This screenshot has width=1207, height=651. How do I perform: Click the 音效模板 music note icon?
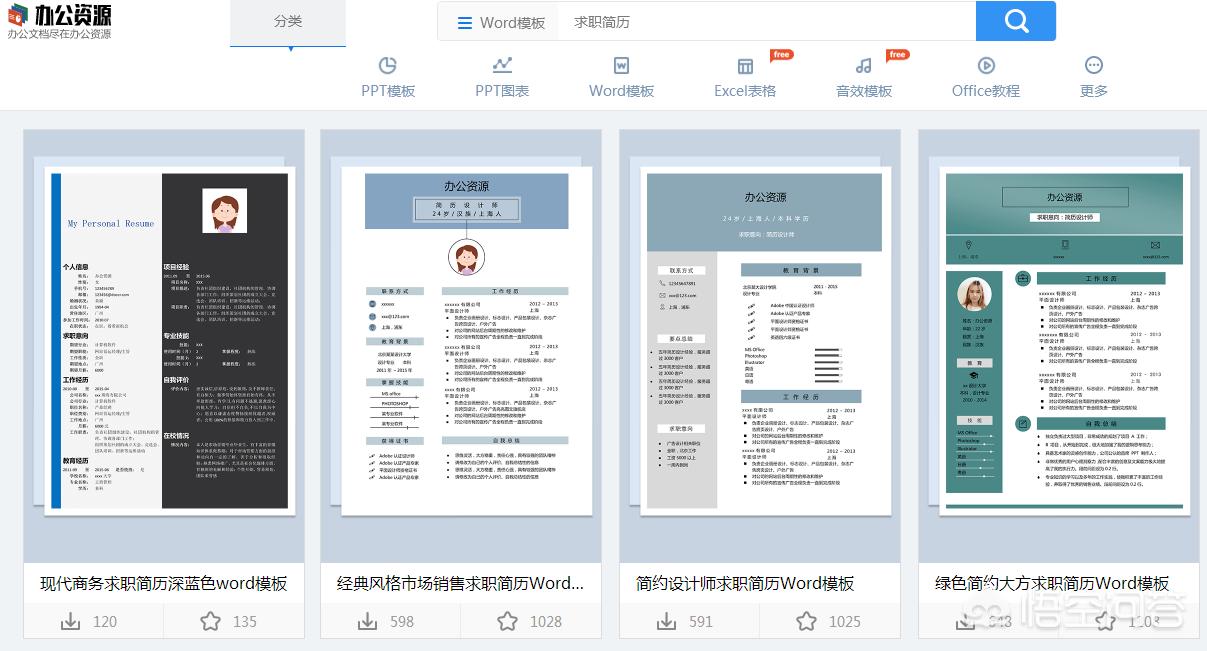pos(864,66)
